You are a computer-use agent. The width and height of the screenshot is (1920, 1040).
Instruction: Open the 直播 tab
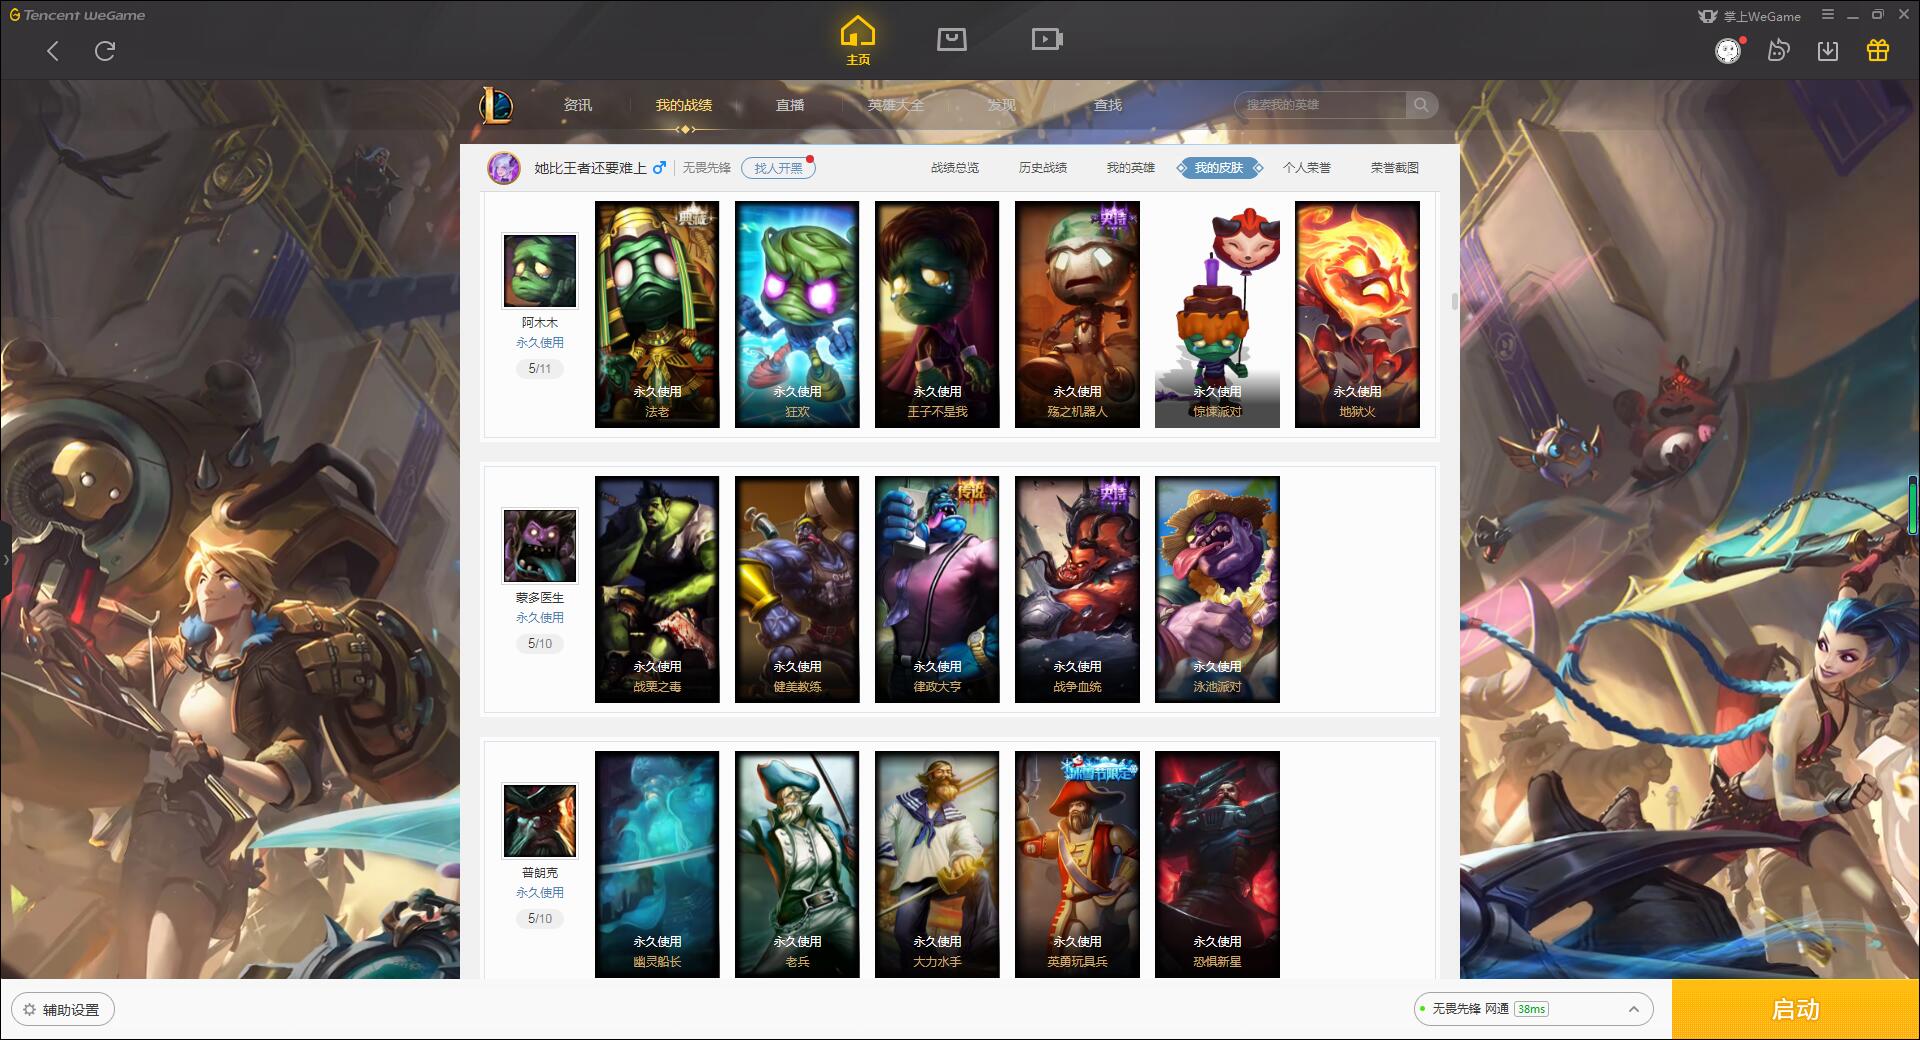[x=790, y=105]
